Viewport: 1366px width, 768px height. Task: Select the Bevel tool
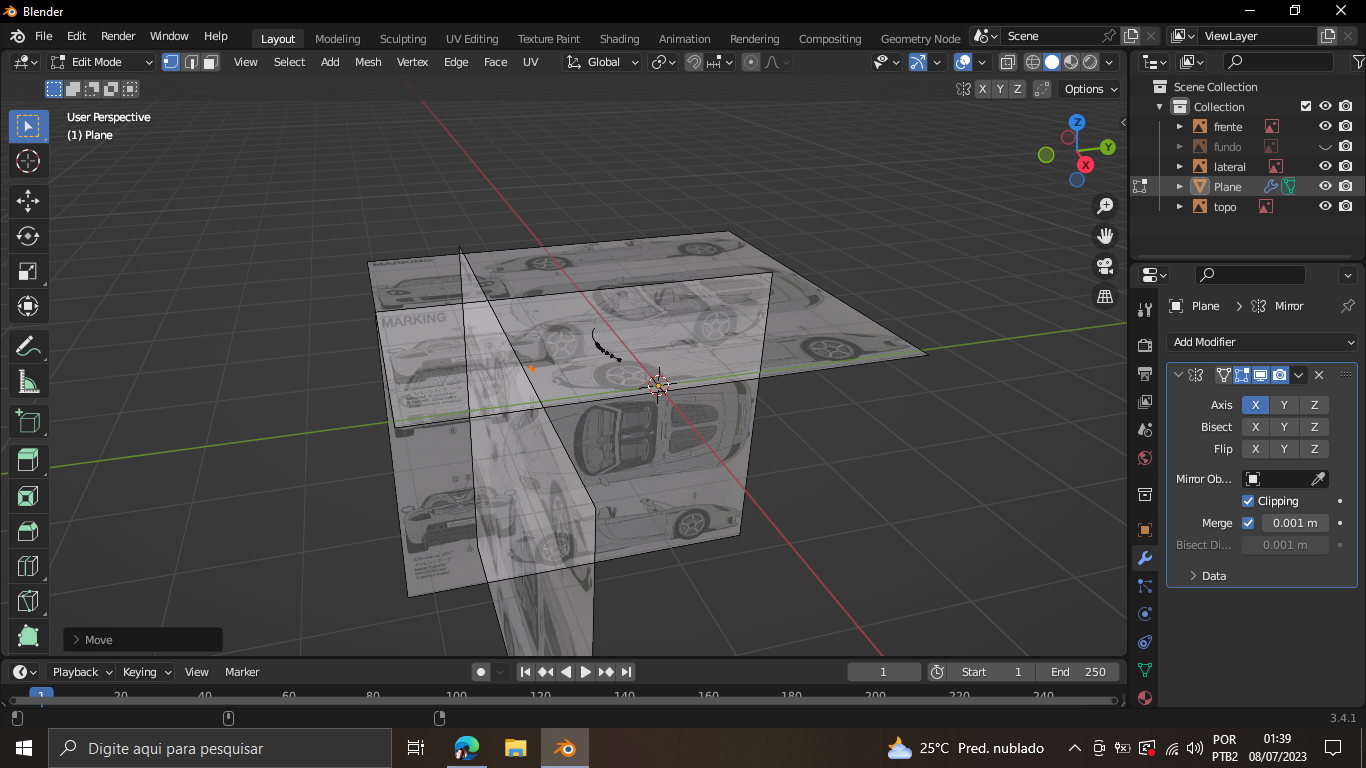[28, 531]
